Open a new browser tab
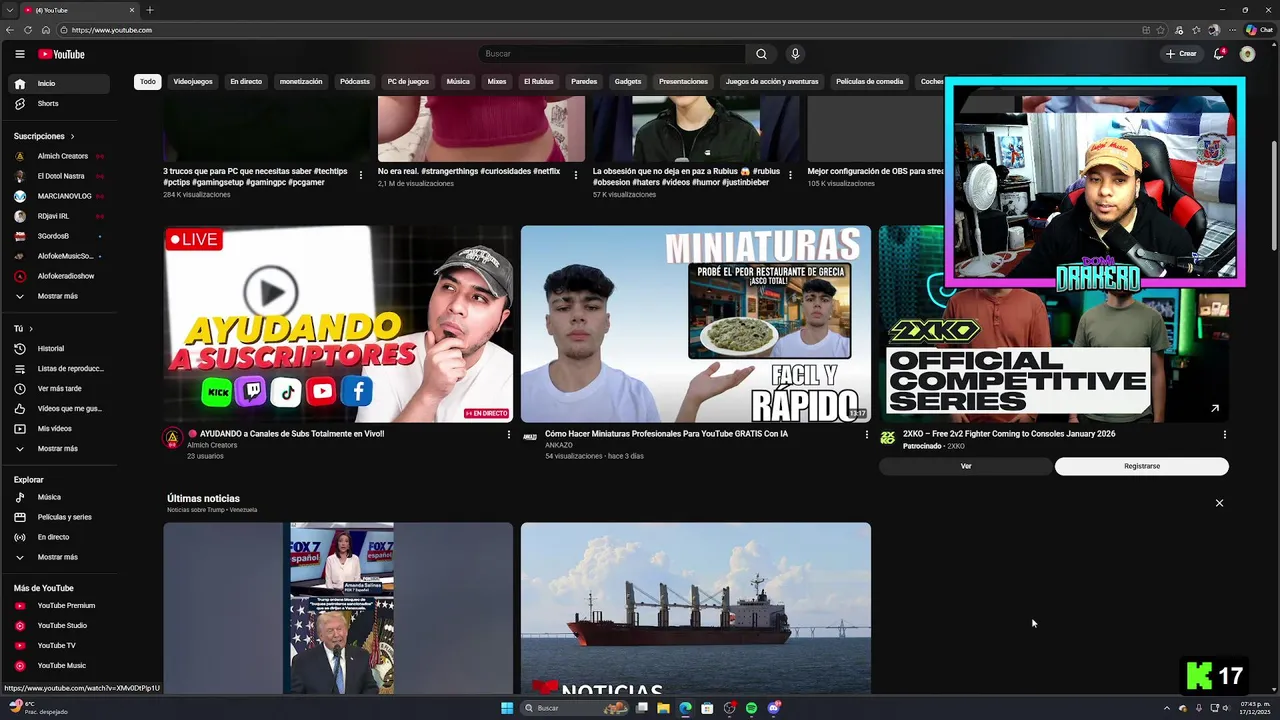1280x720 pixels. (x=150, y=10)
